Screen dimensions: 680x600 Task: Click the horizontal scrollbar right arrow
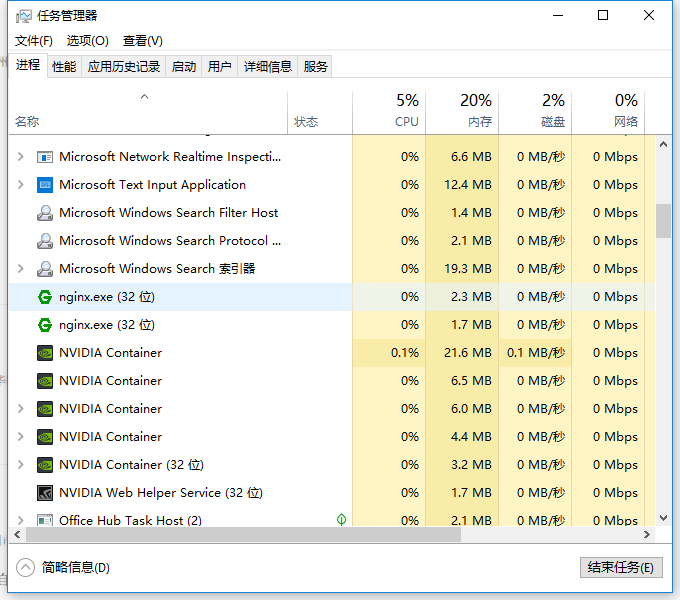point(647,535)
